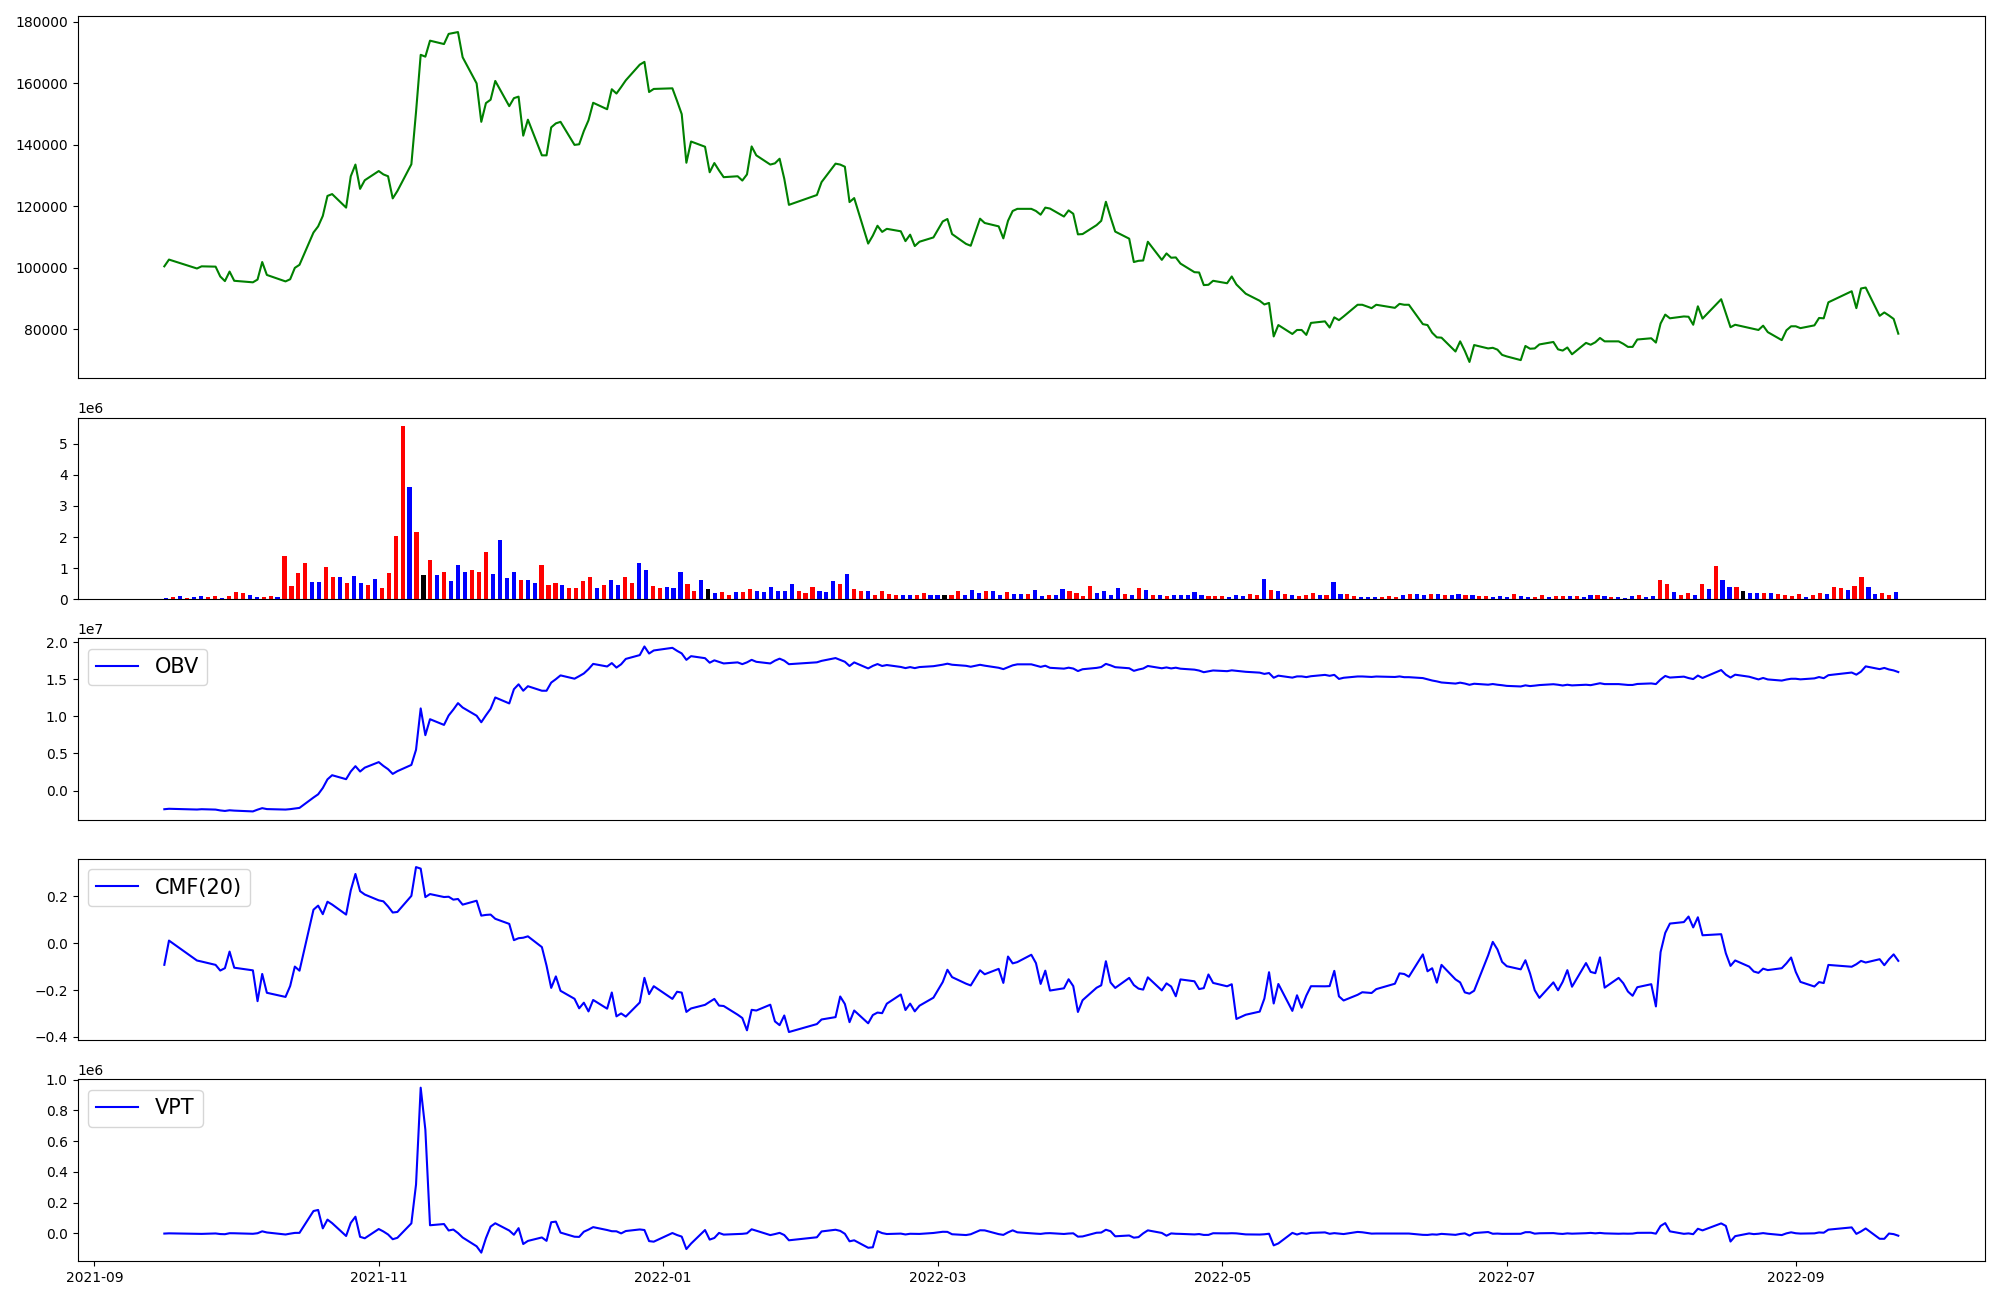Viewport: 2000px width, 1300px height.
Task: Click the 80000 price axis label
Action: (x=46, y=330)
